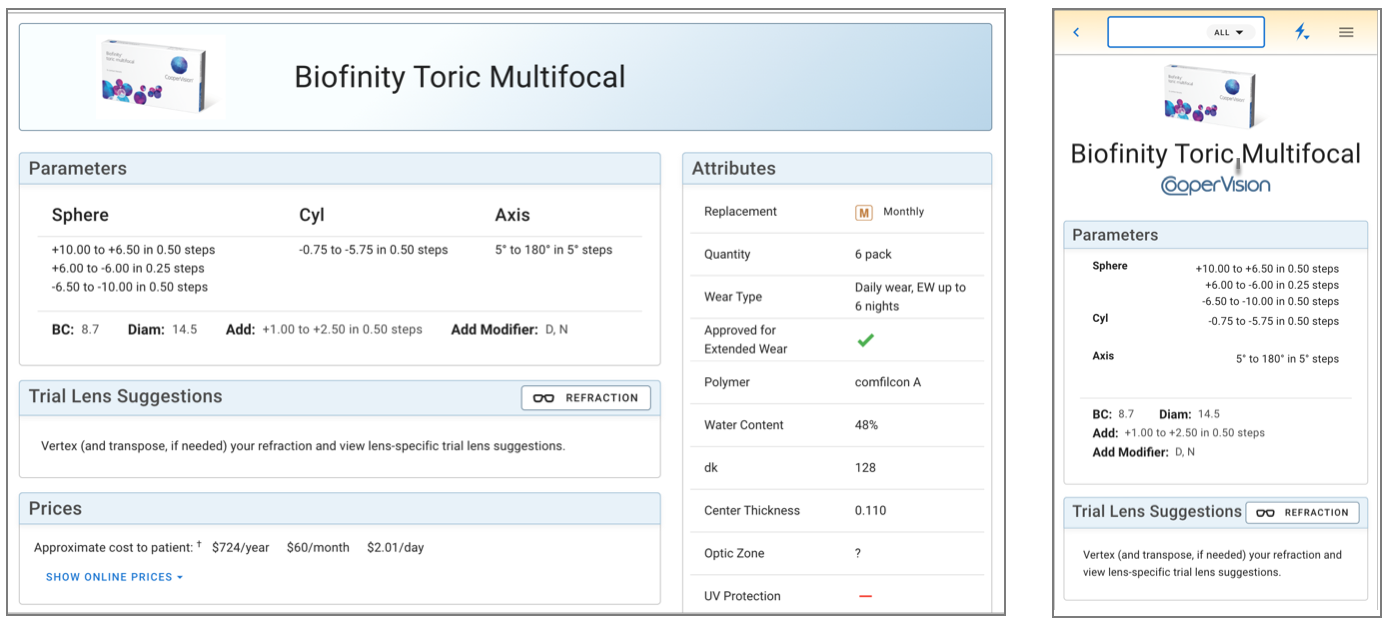Click the CooperVision brand logo
This screenshot has width=1388, height=628.
(x=1215, y=185)
